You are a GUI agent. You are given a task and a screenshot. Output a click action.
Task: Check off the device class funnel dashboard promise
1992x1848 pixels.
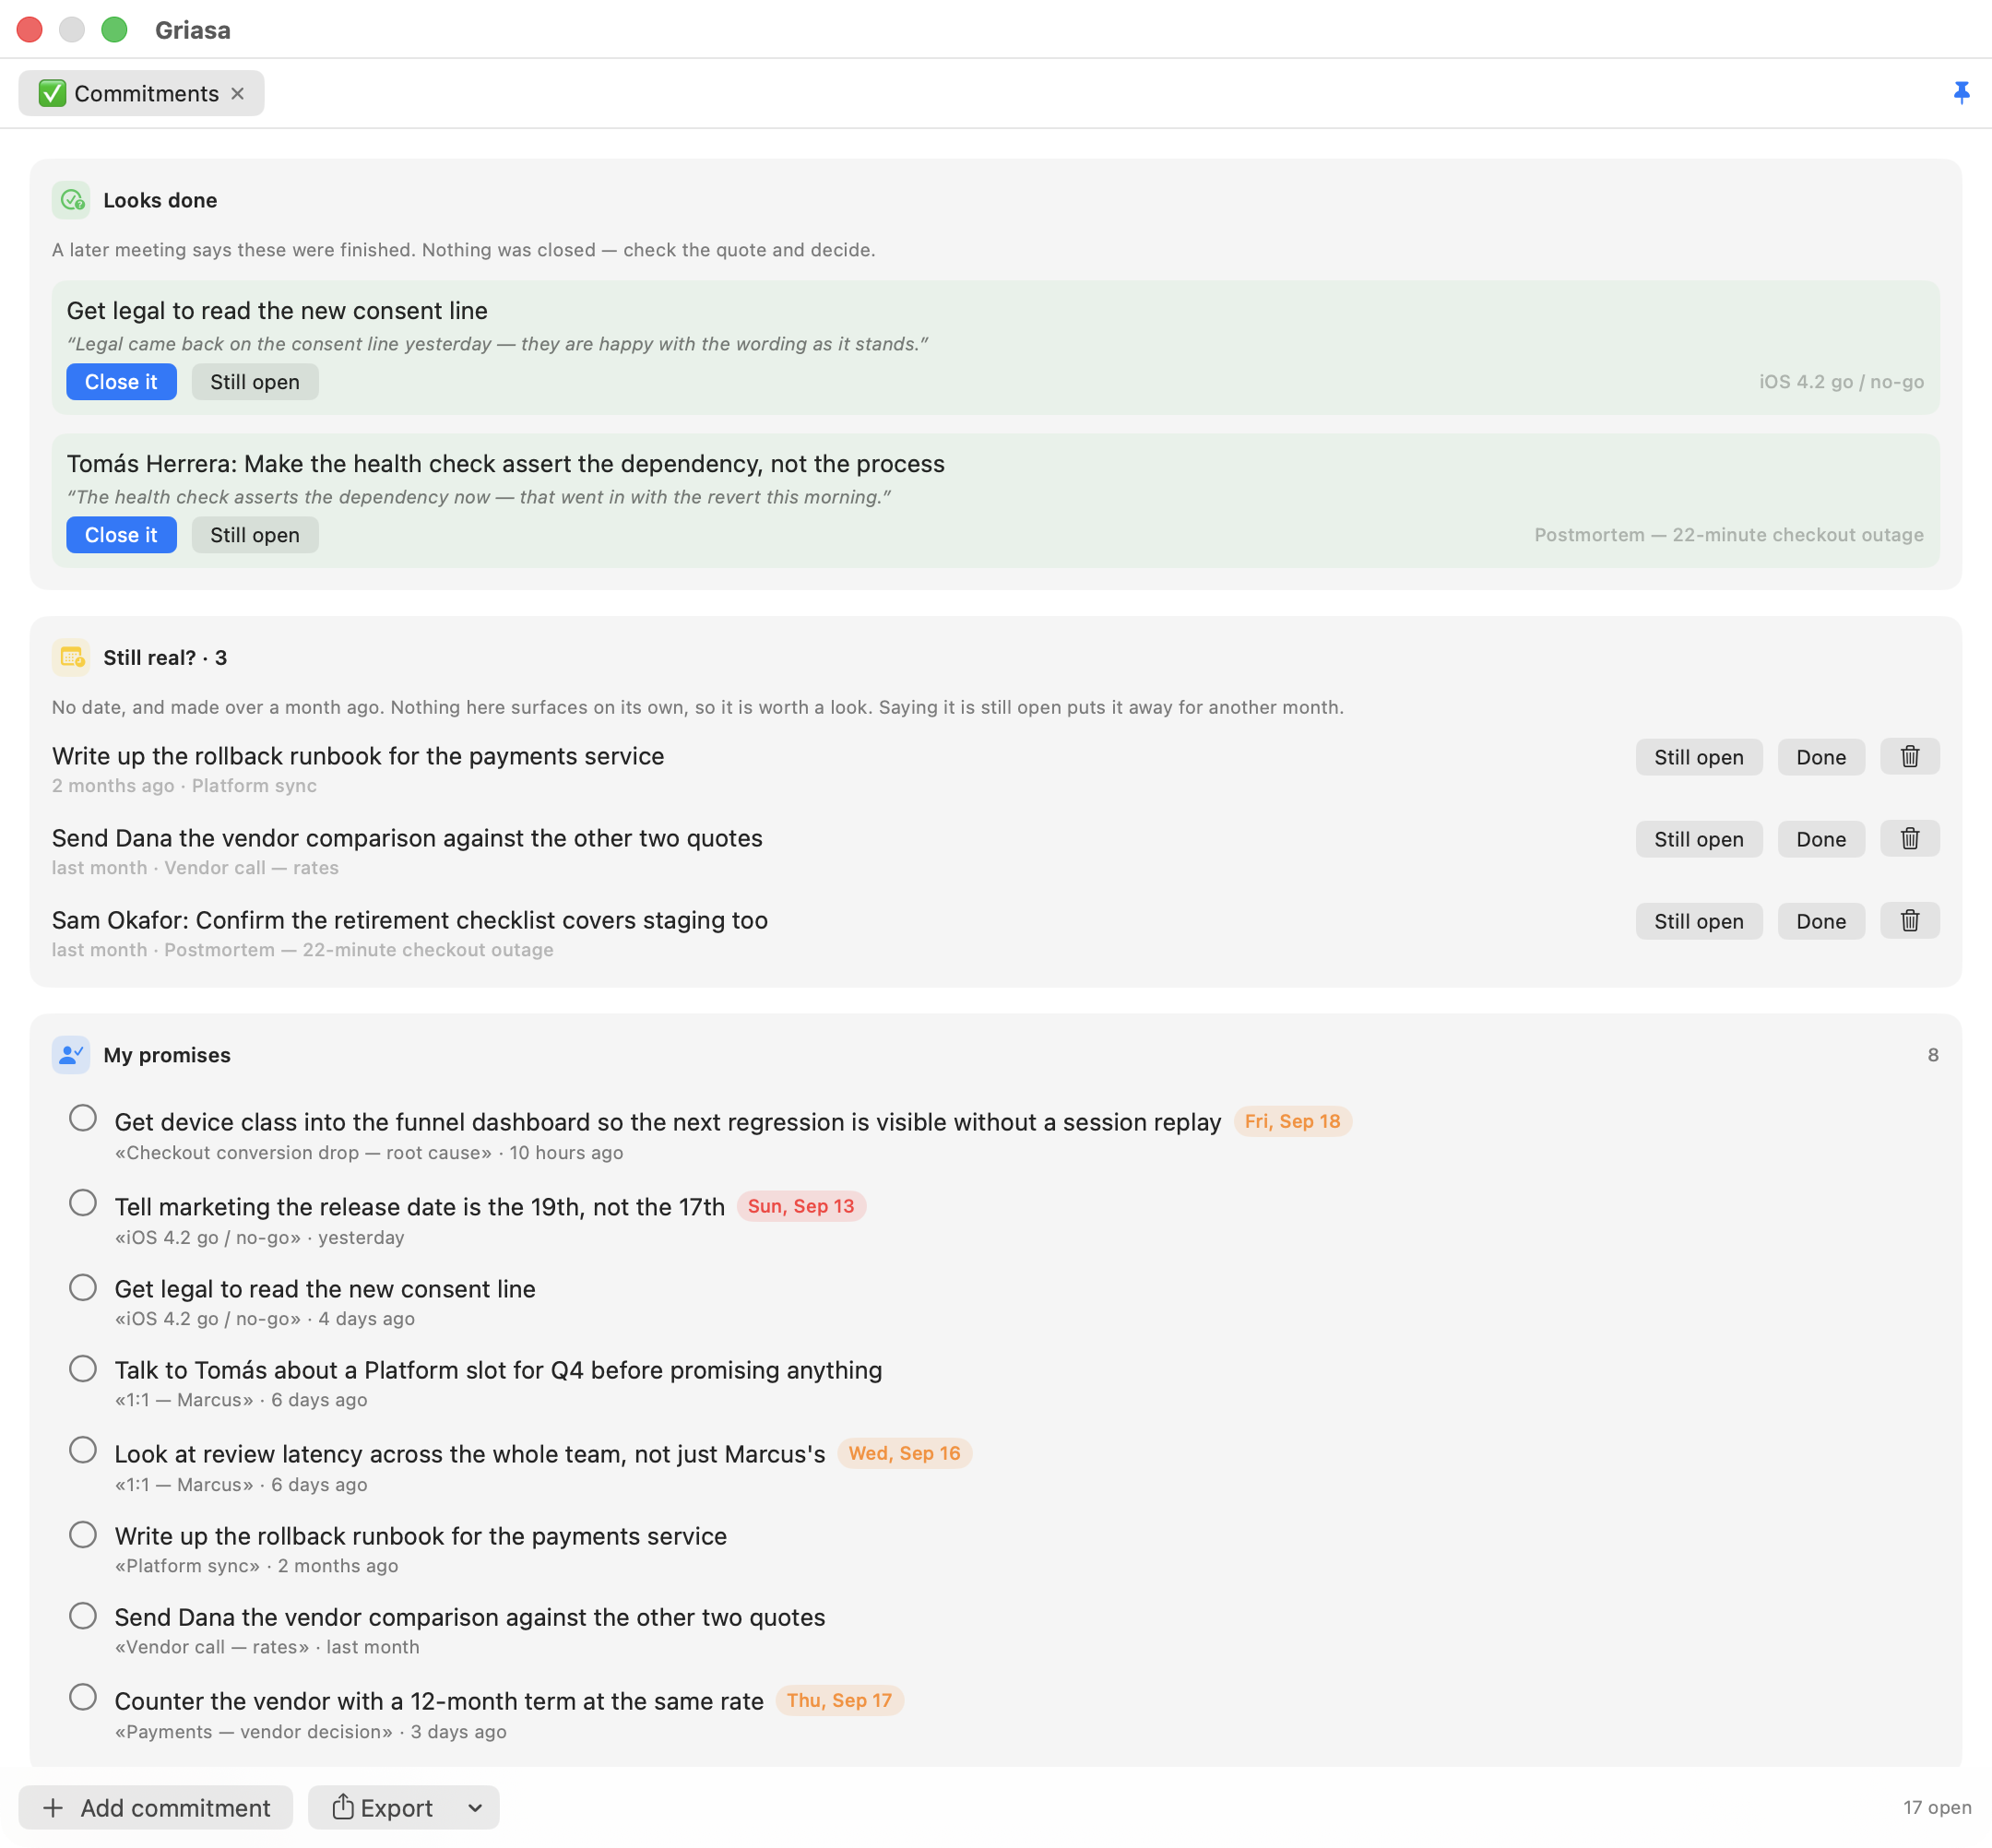[x=83, y=1118]
